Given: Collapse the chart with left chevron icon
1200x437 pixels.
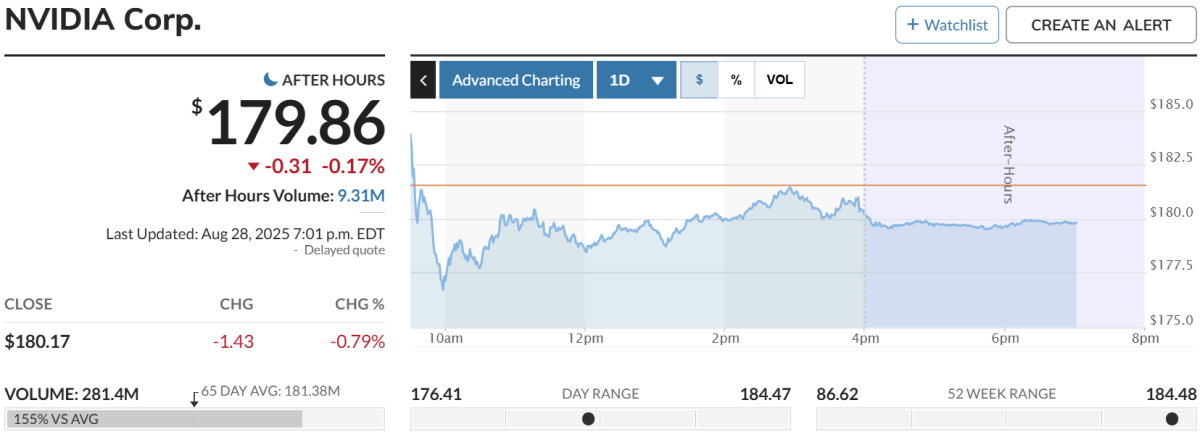Looking at the screenshot, I should pos(424,80).
